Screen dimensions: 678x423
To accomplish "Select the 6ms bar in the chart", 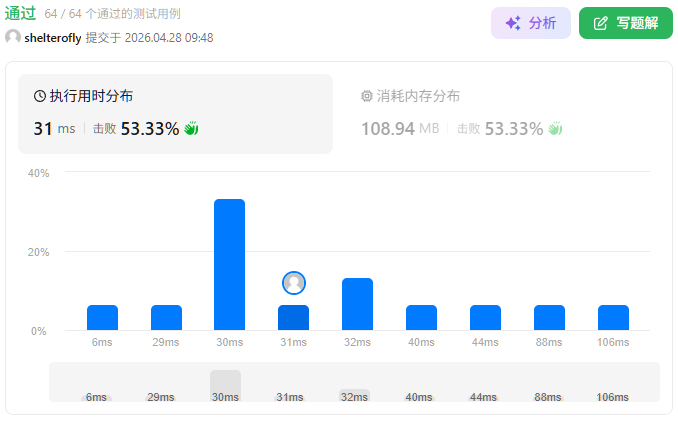I will point(102,318).
